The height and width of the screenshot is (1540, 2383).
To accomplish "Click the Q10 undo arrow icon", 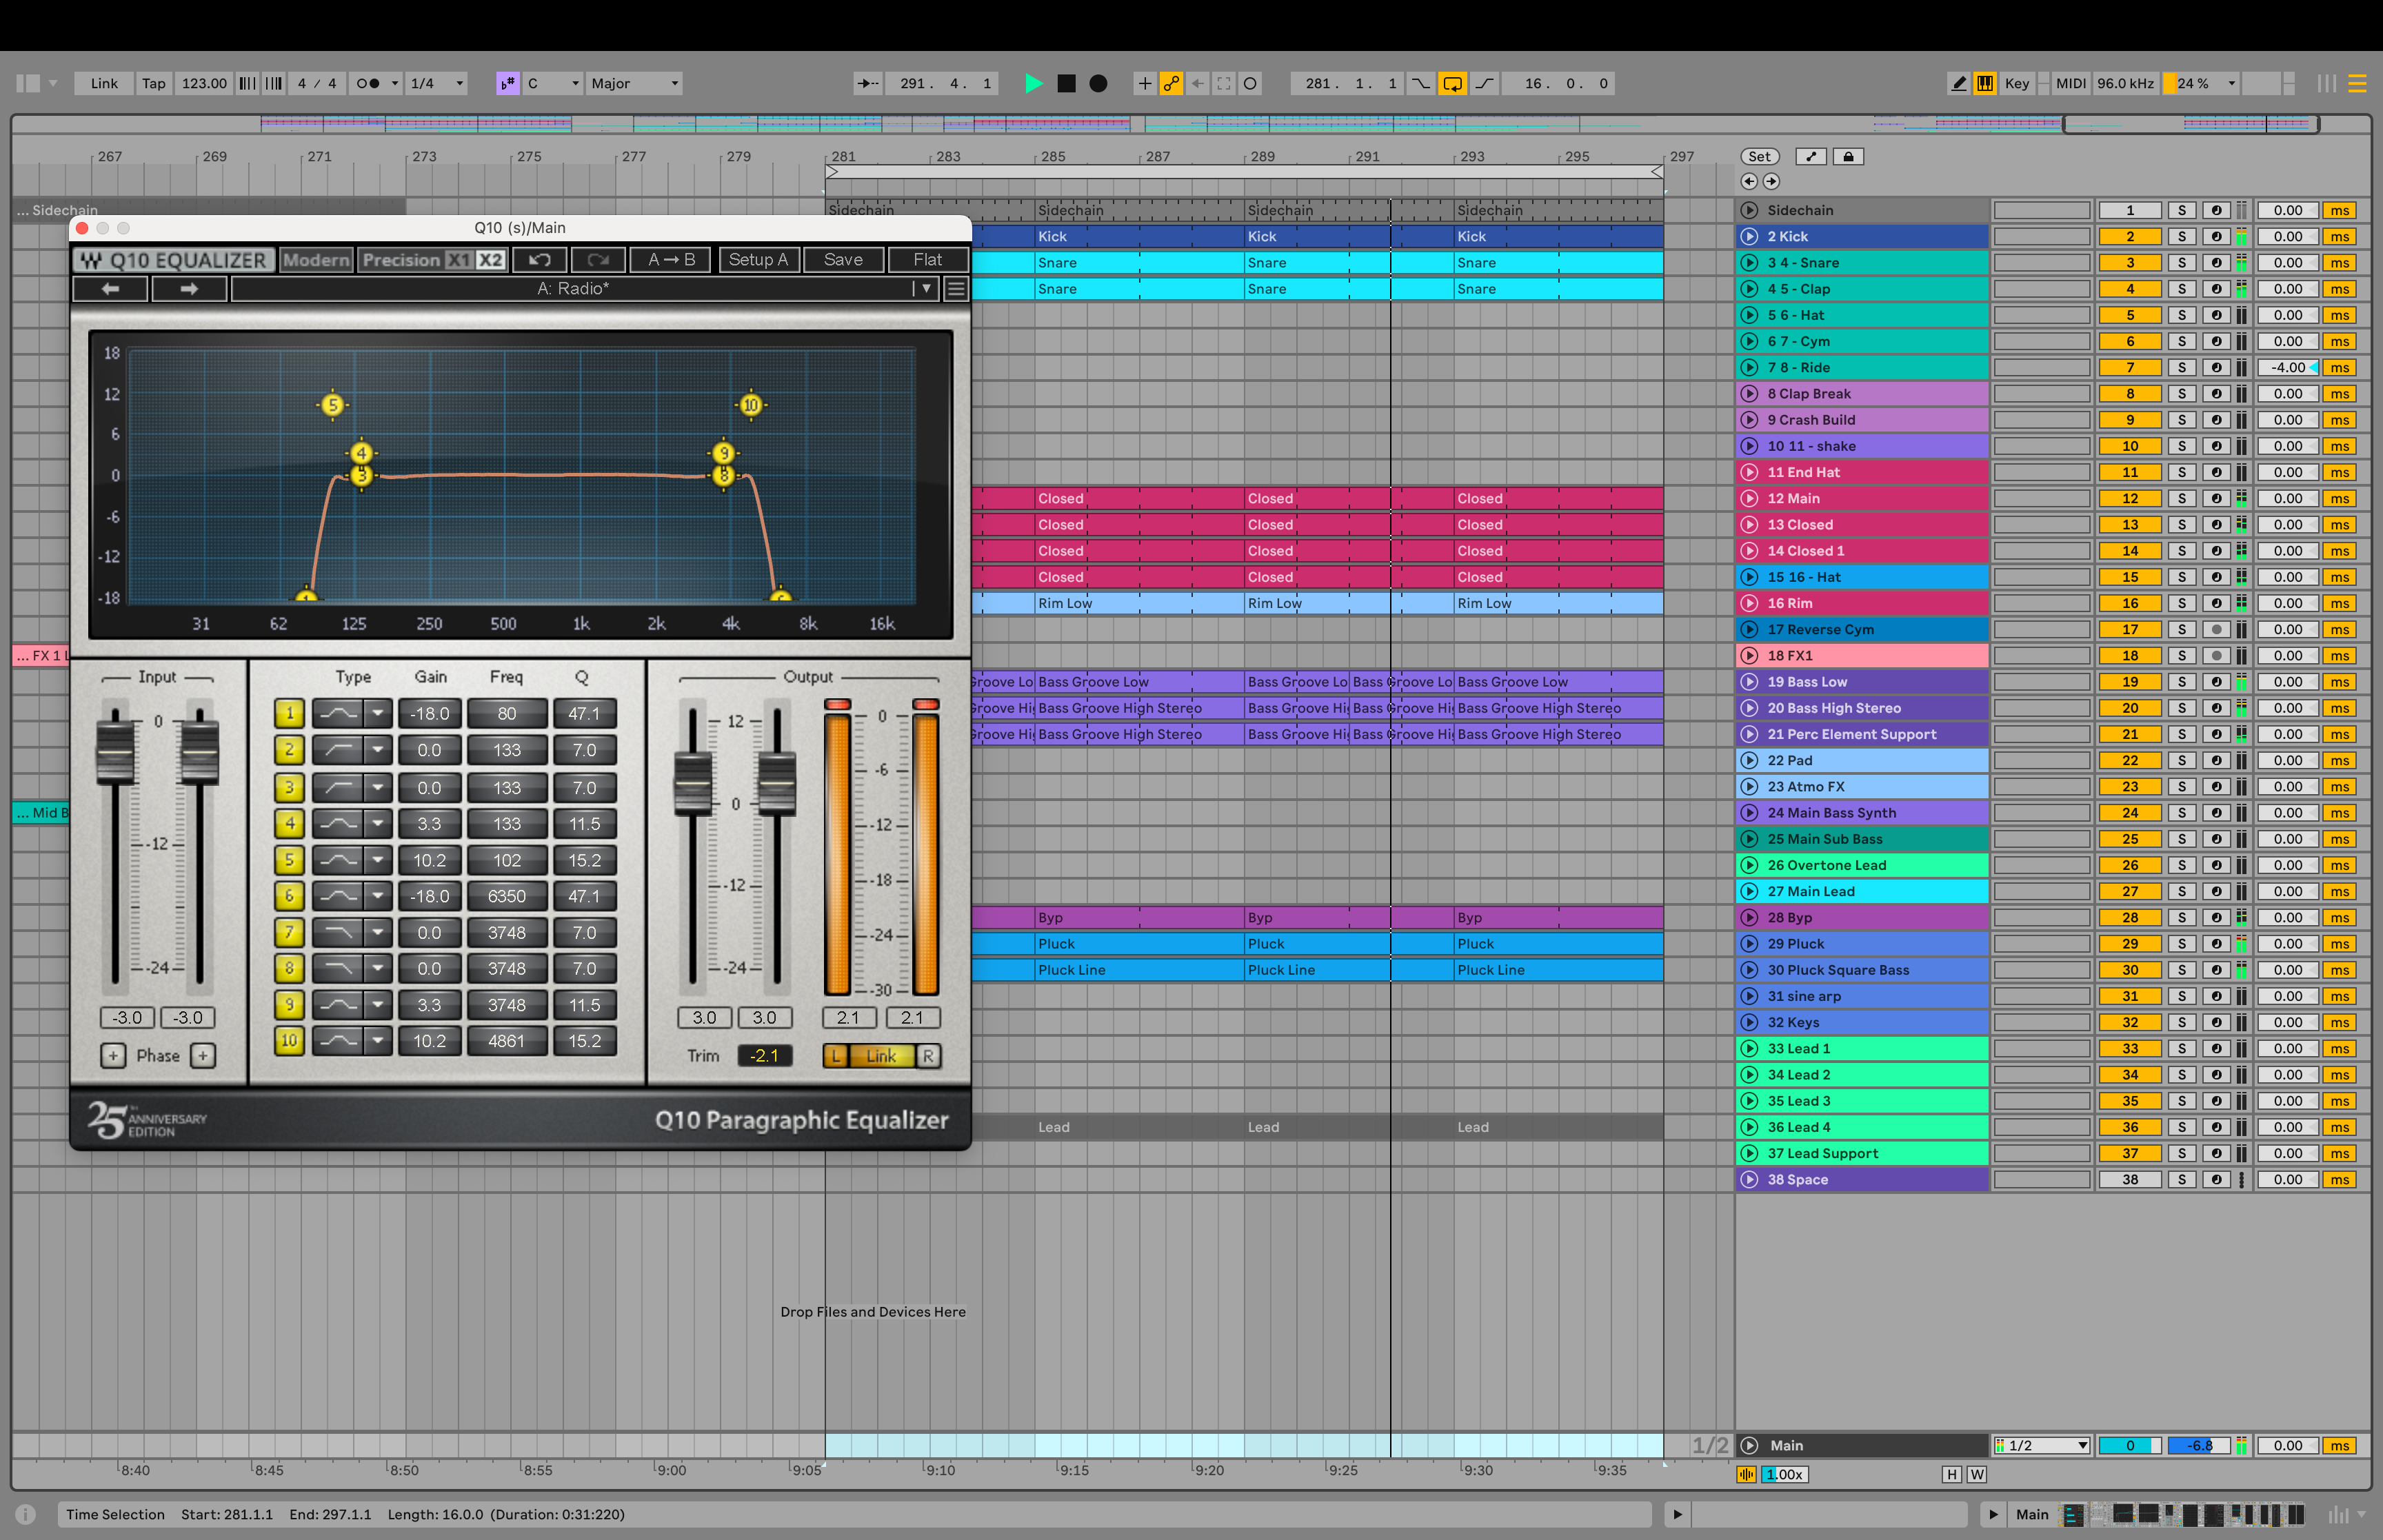I will (x=540, y=260).
